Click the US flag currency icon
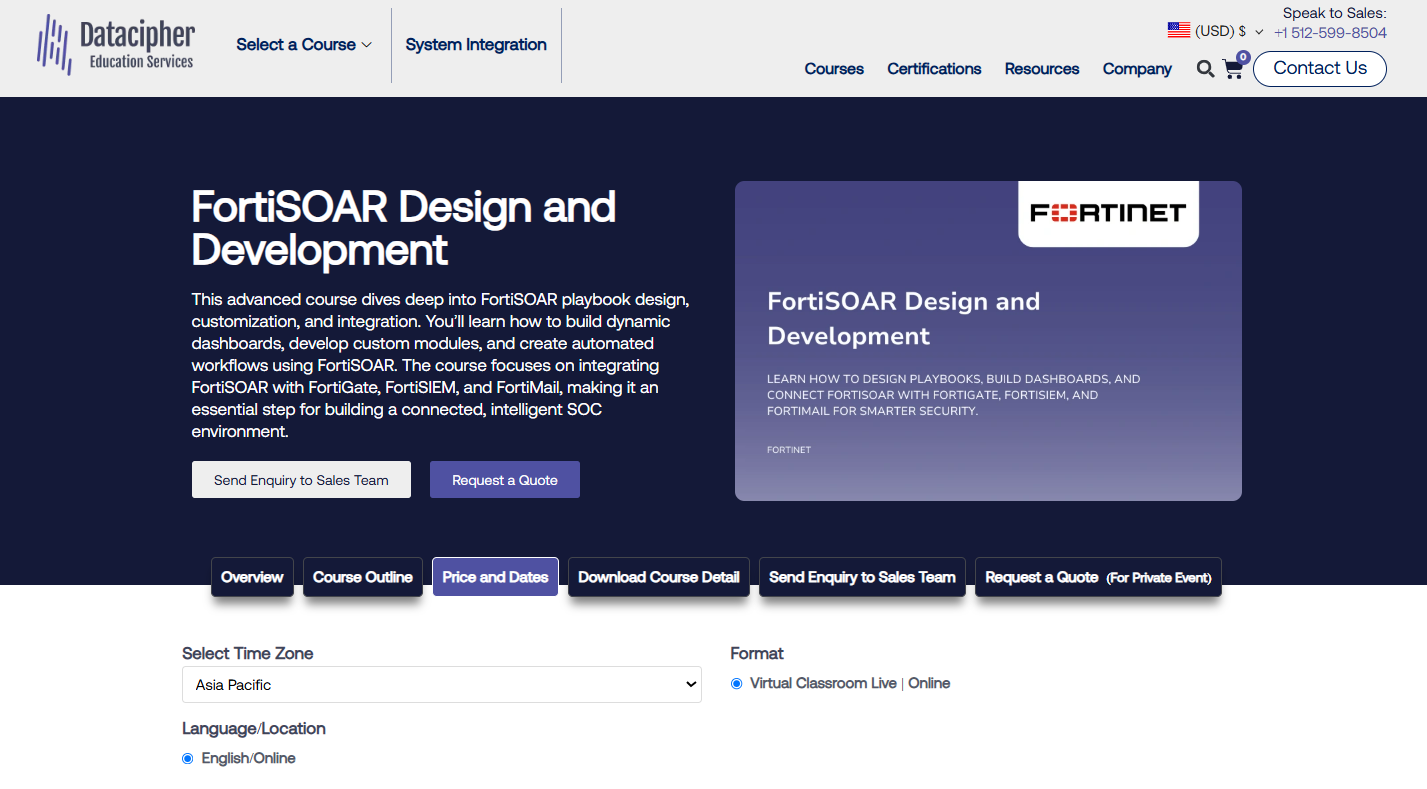The height and width of the screenshot is (789, 1427). 1178,31
